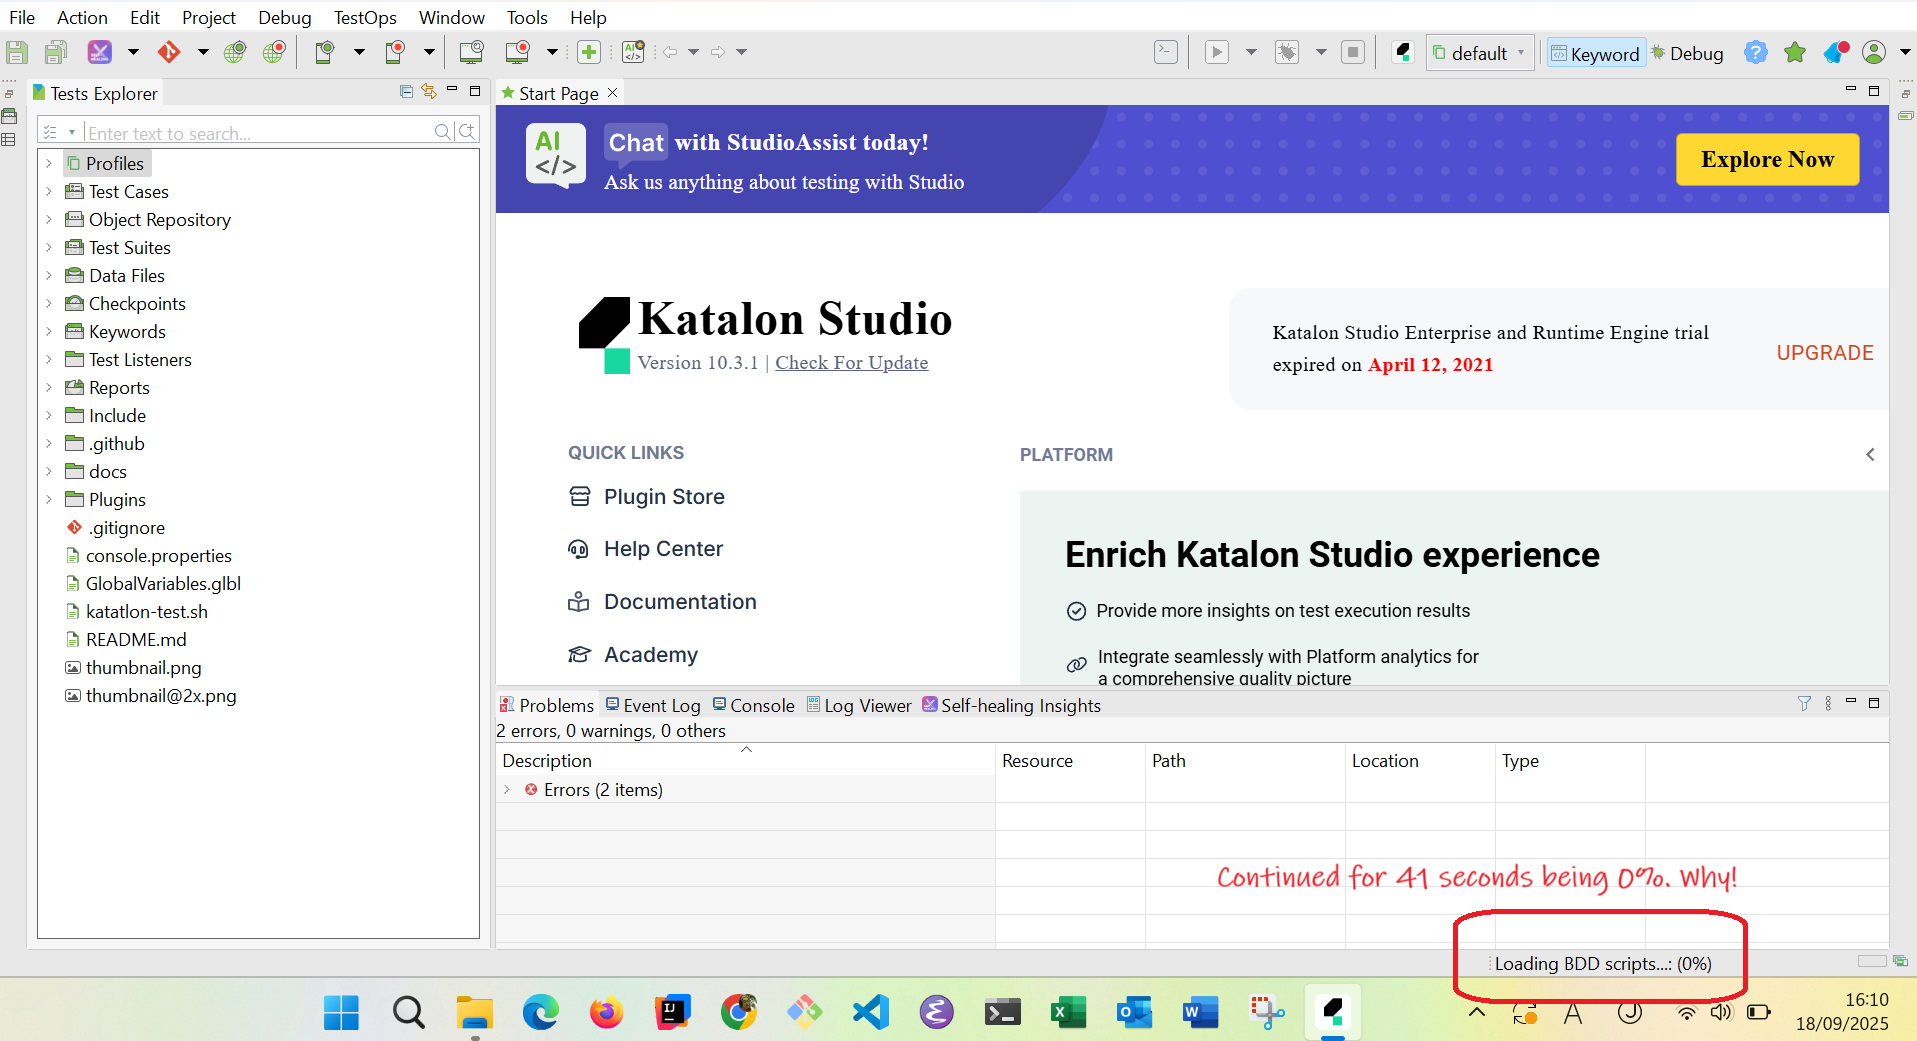Click Collapse All in Tests Explorer
This screenshot has width=1917, height=1041.
(406, 91)
